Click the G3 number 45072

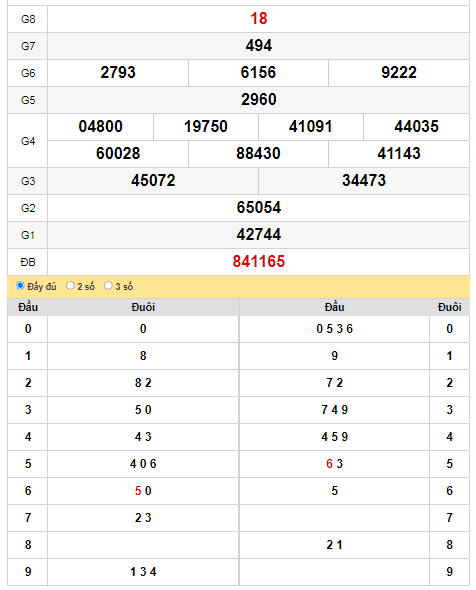[153, 181]
